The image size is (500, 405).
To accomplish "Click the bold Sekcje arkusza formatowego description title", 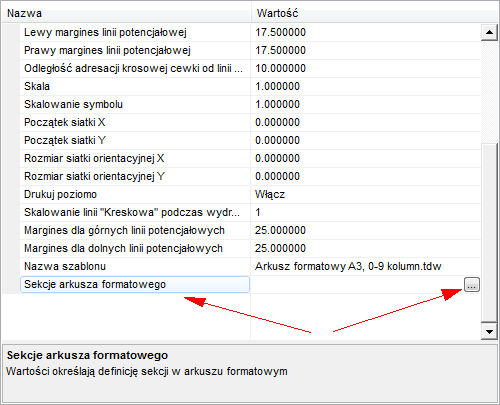I will 87,355.
